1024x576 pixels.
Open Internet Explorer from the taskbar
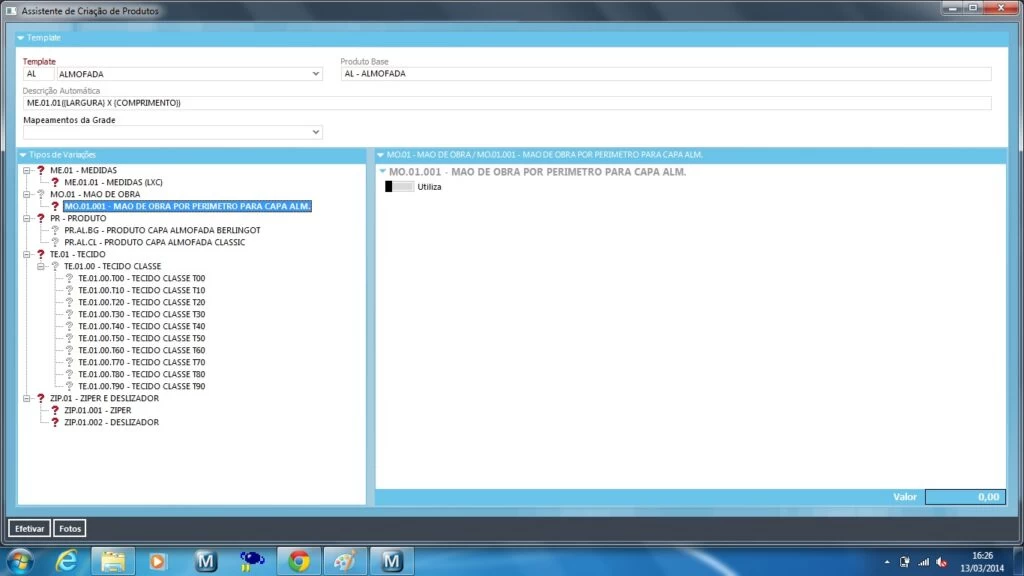pyautogui.click(x=67, y=561)
